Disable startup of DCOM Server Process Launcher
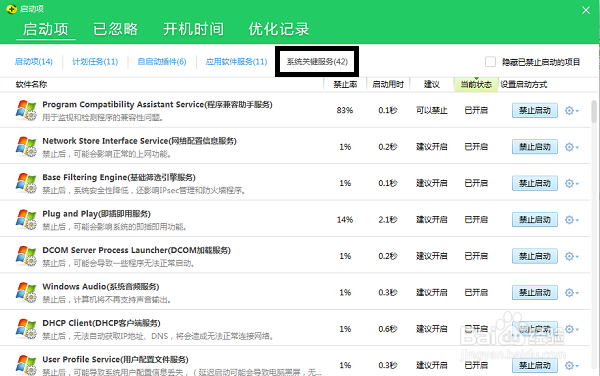Viewport: 600px width, 376px height. [535, 256]
